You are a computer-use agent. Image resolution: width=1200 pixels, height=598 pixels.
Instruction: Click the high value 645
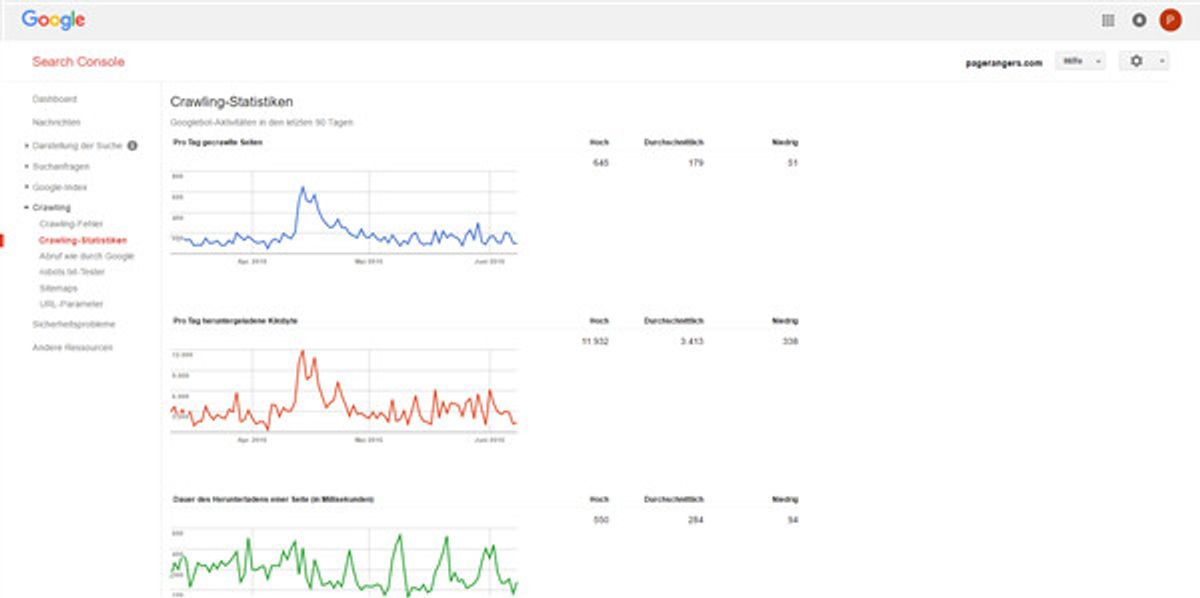[x=600, y=162]
